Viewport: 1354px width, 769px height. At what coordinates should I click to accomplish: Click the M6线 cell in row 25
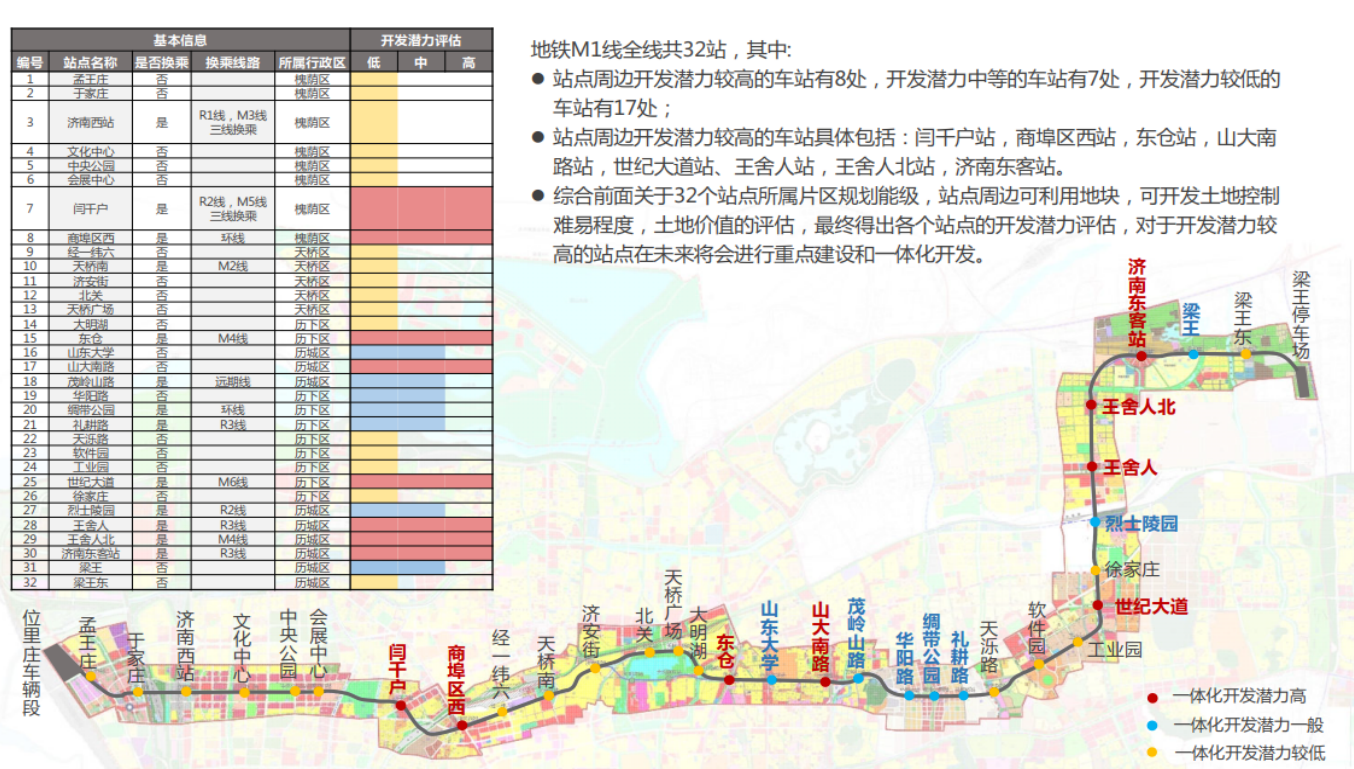click(233, 482)
